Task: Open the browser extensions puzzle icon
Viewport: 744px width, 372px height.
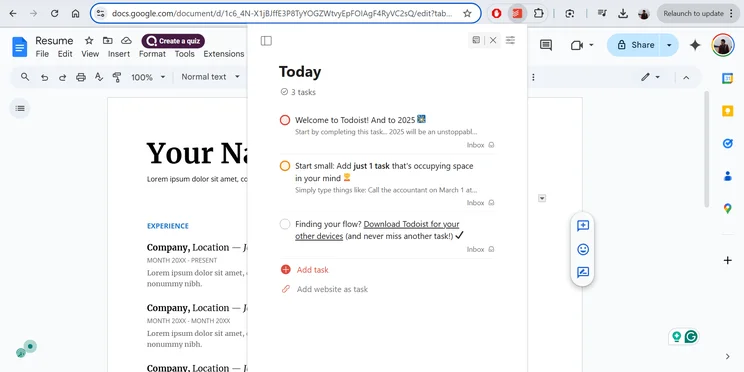Action: (x=538, y=13)
